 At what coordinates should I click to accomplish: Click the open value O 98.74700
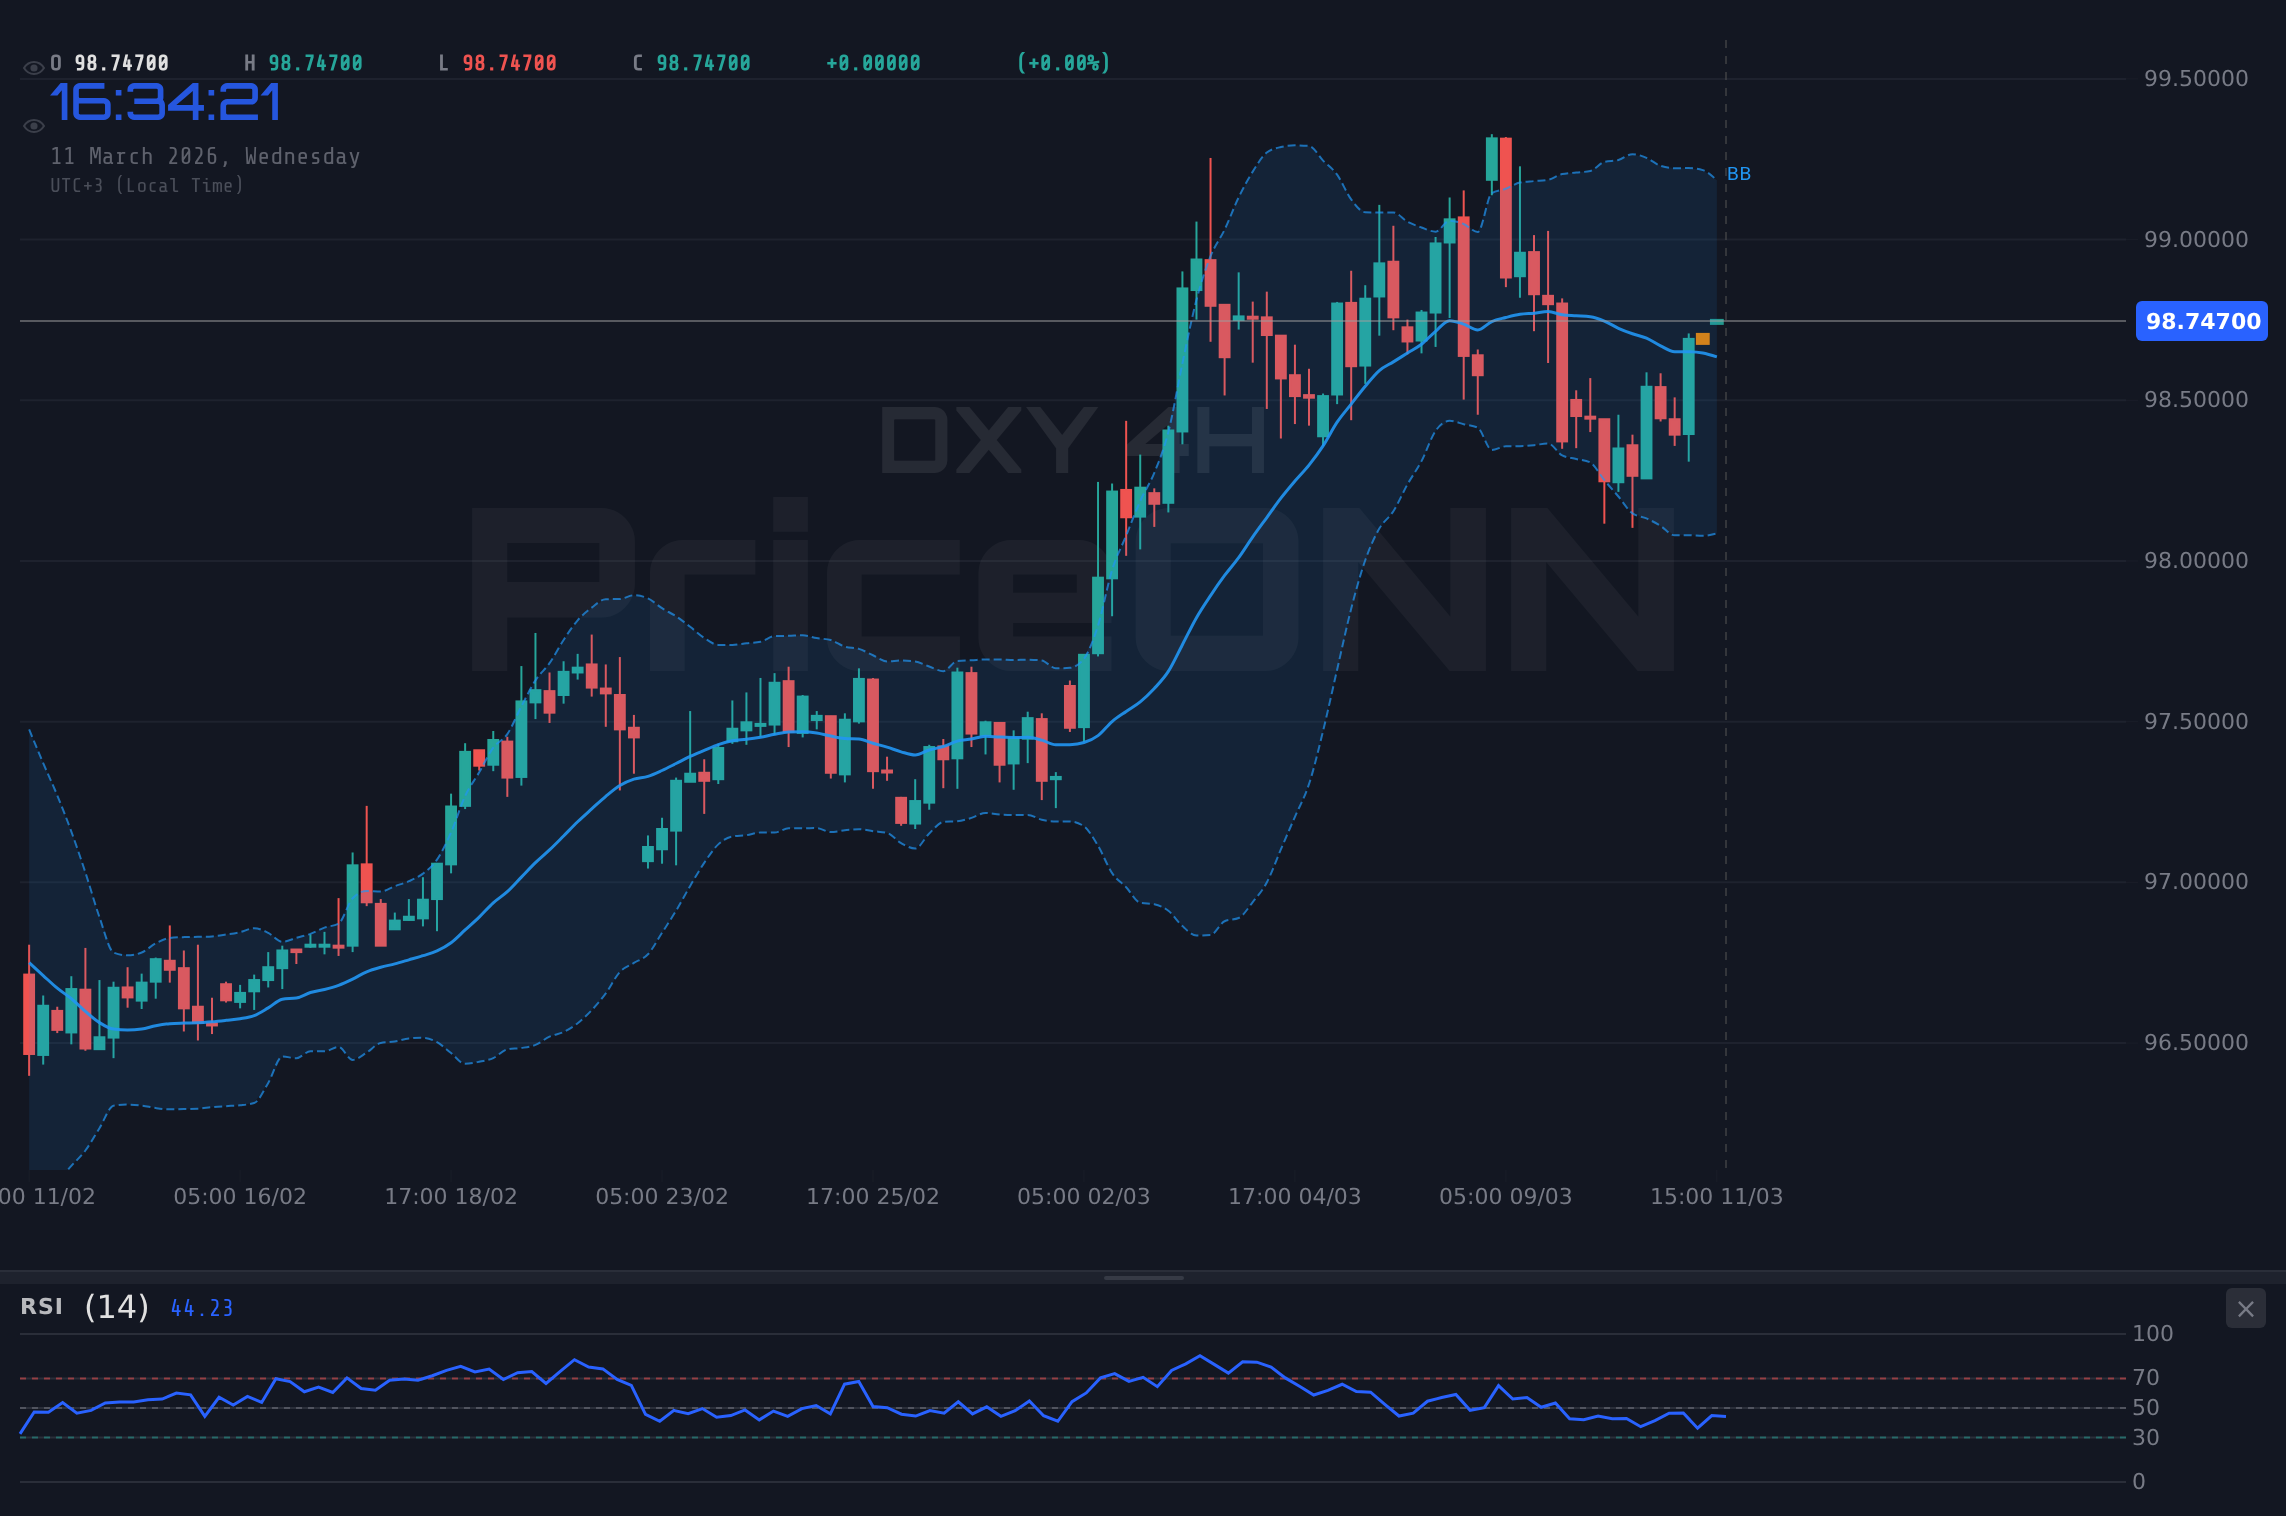point(110,61)
